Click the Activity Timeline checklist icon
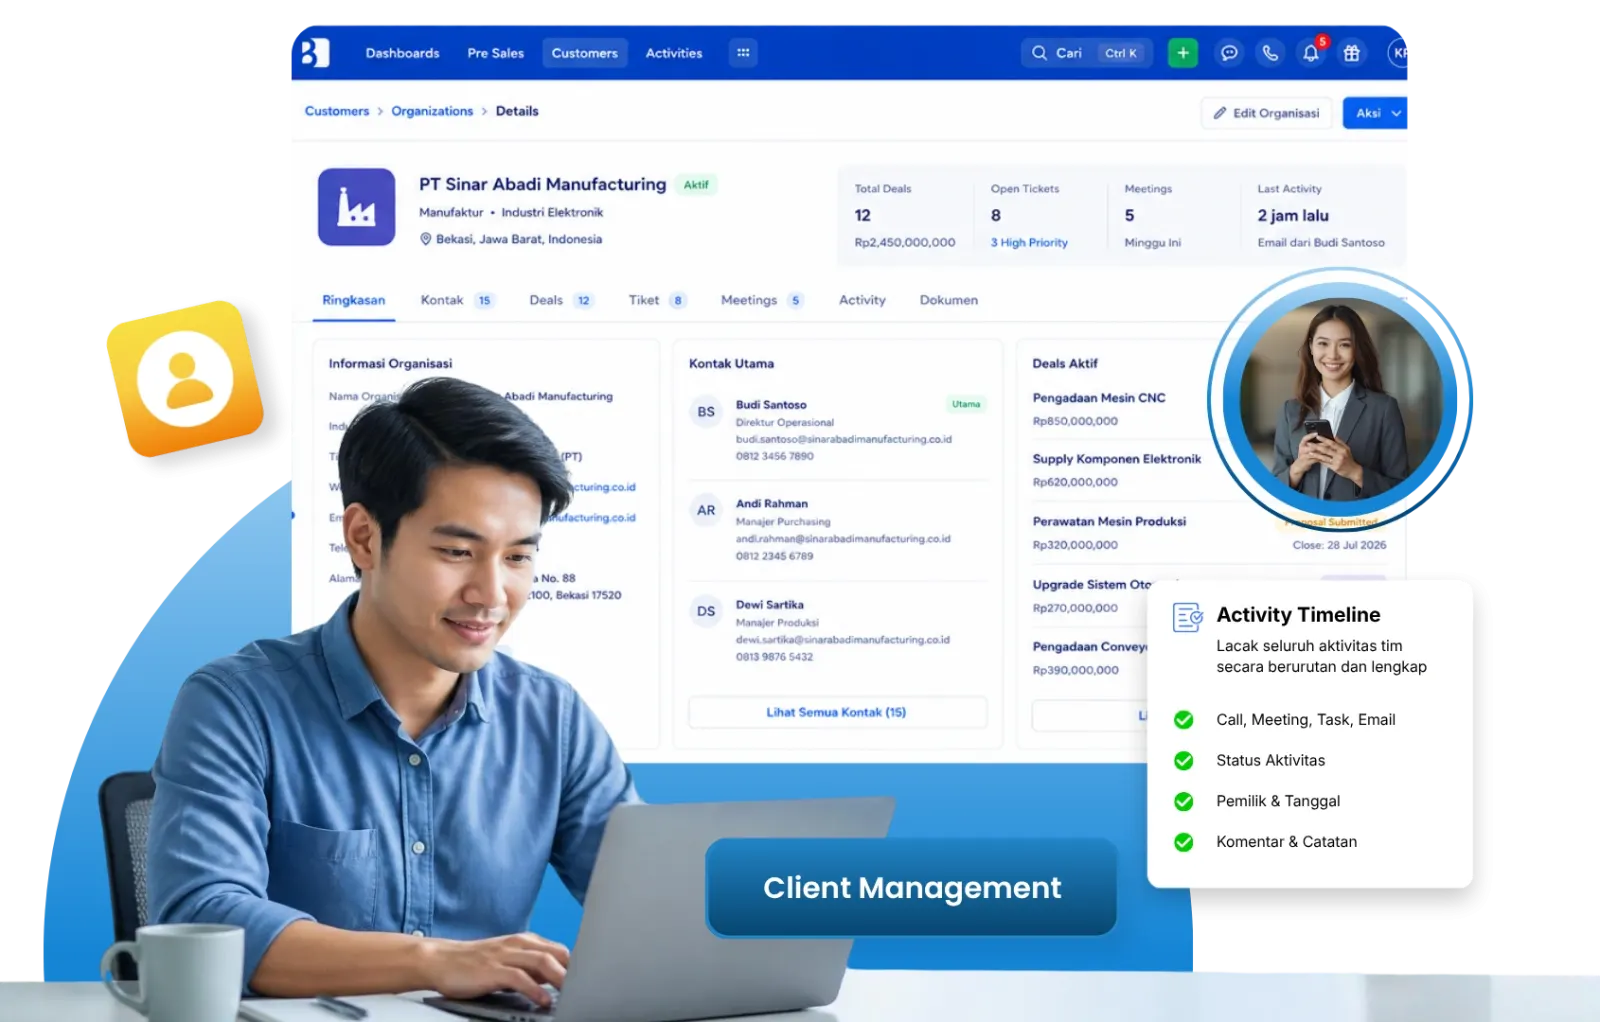 point(1187,618)
